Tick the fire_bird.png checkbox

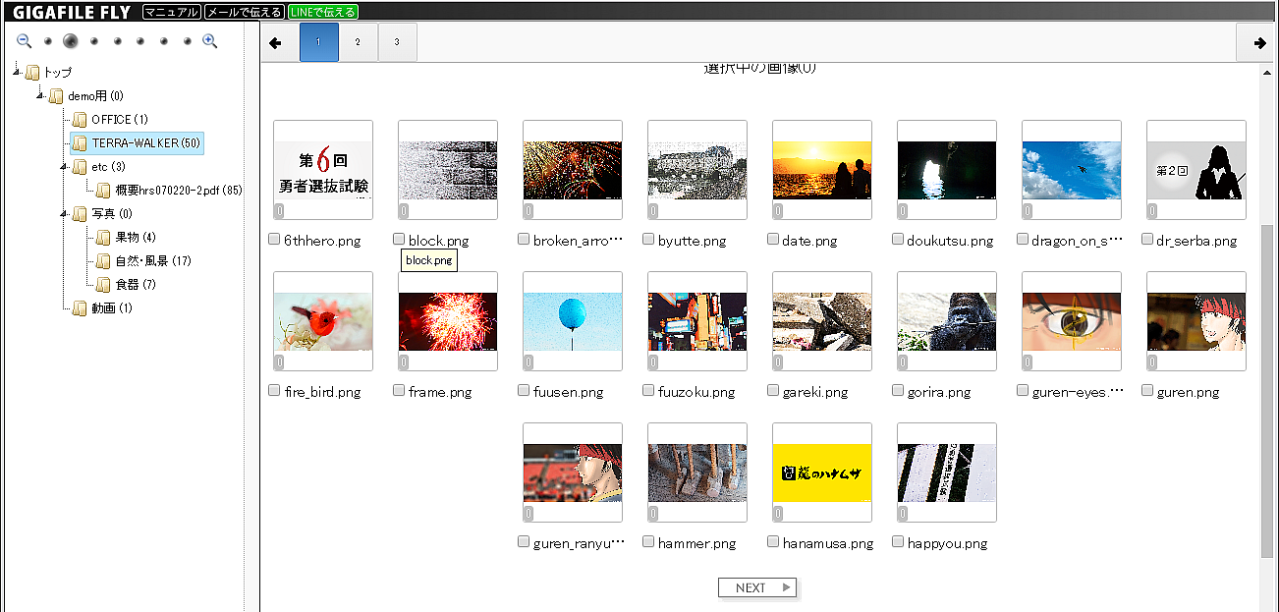click(274, 391)
